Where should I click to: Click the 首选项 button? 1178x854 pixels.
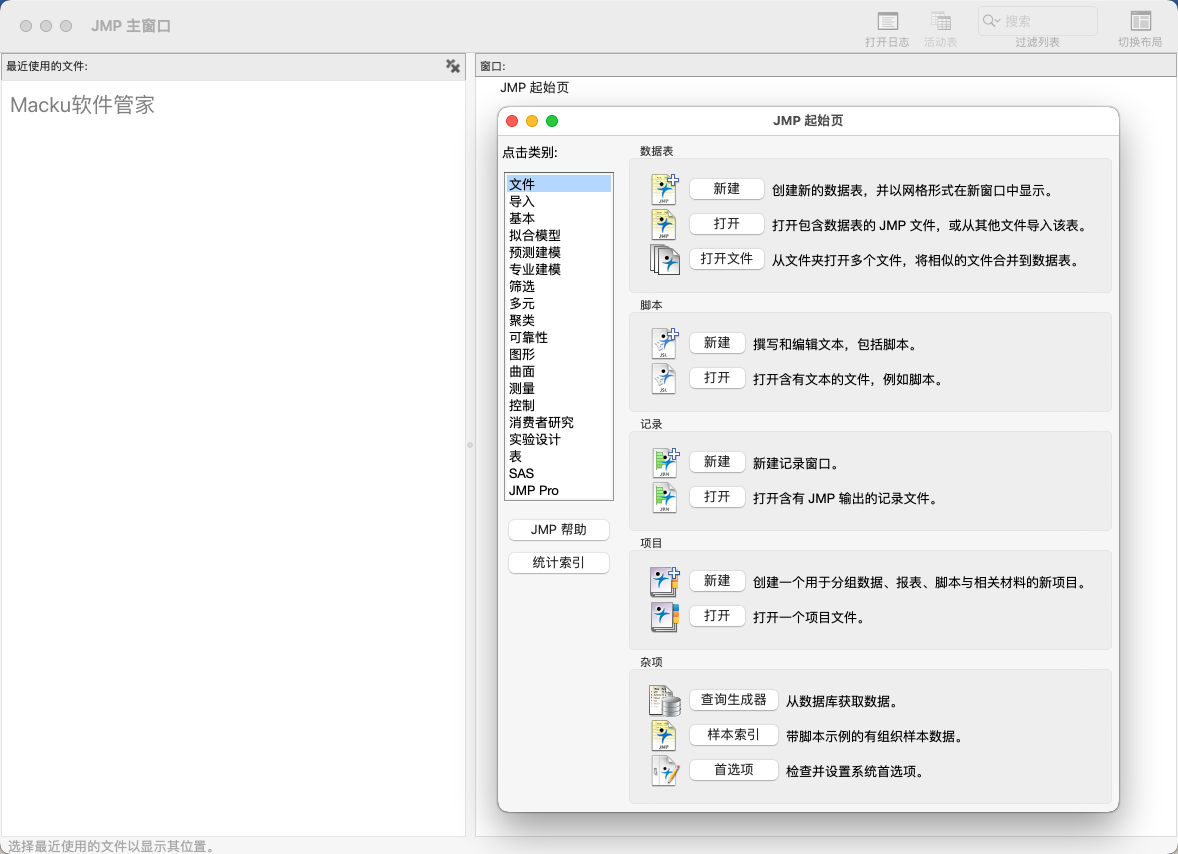(x=733, y=770)
